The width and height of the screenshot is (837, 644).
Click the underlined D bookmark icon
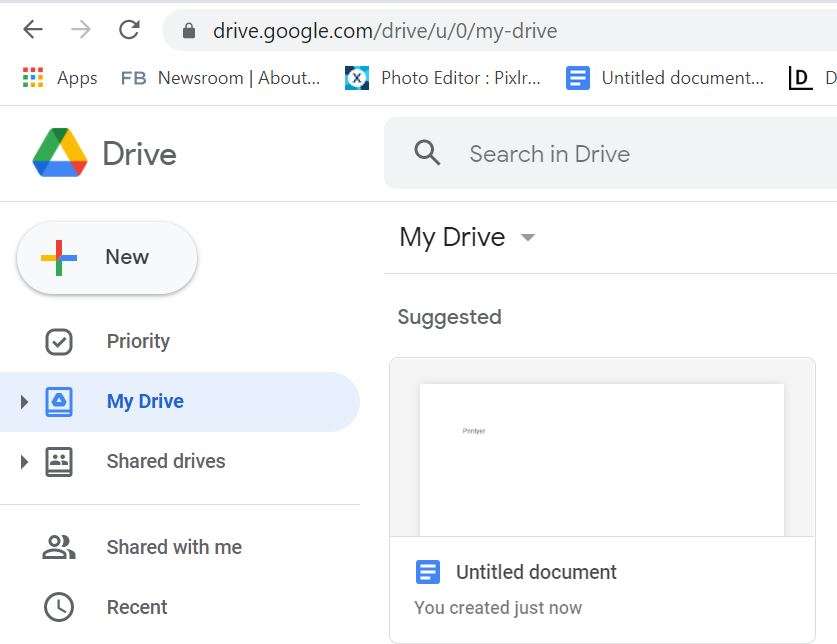click(x=800, y=78)
